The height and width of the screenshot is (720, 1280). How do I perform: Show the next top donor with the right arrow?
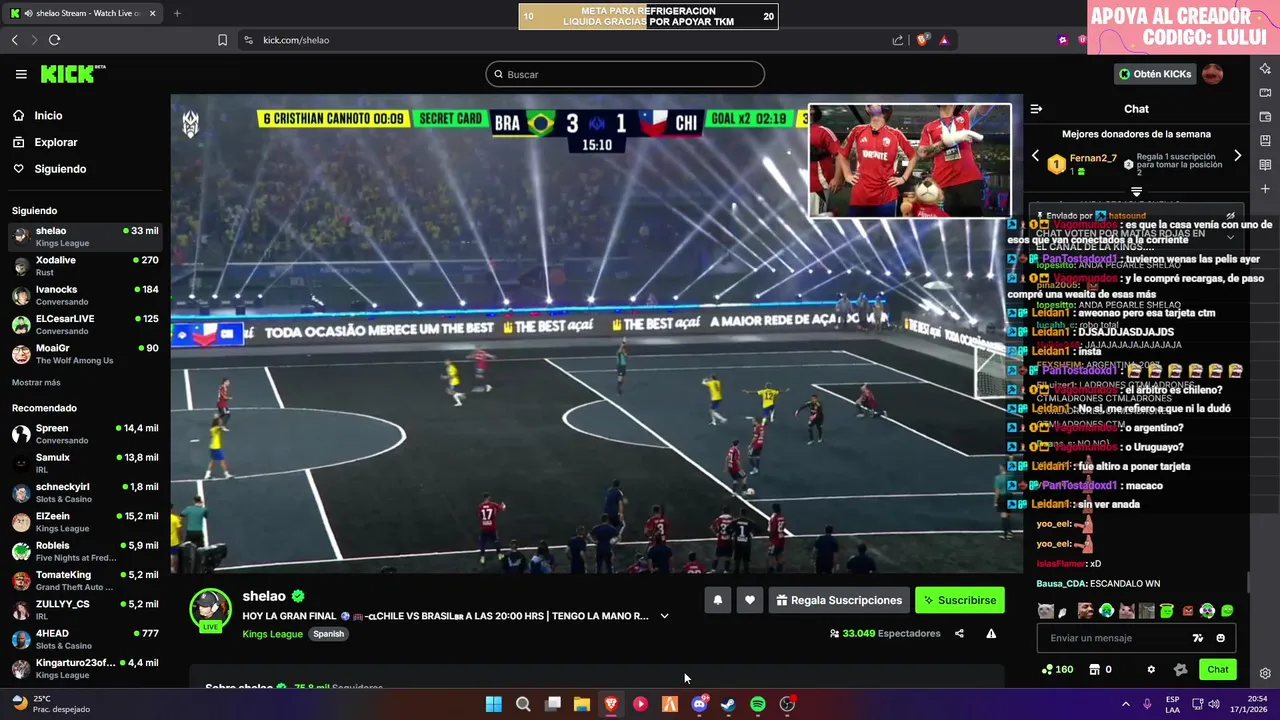[1237, 156]
